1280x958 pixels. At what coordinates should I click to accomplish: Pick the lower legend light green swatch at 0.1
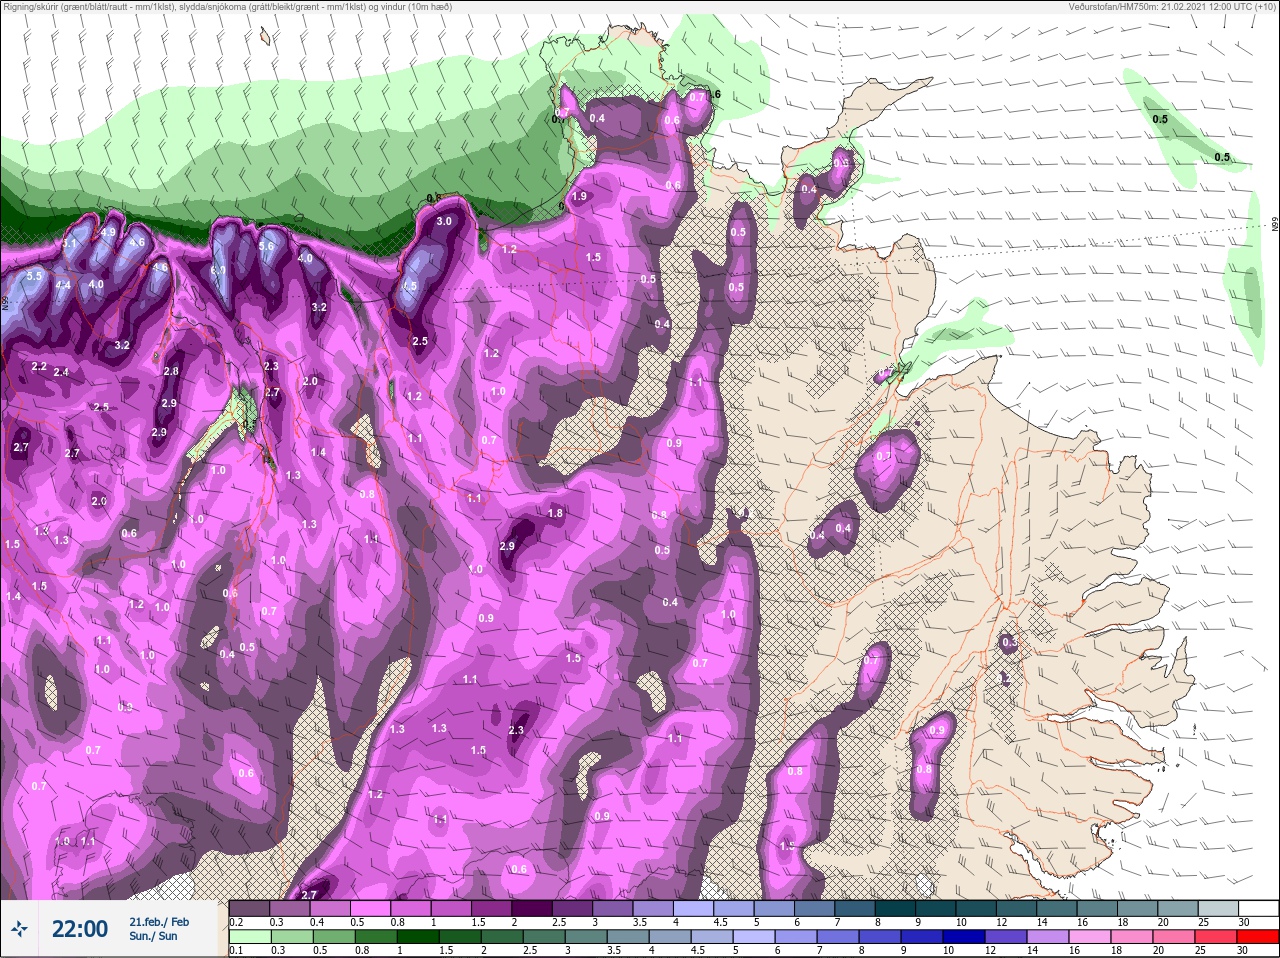[x=249, y=937]
